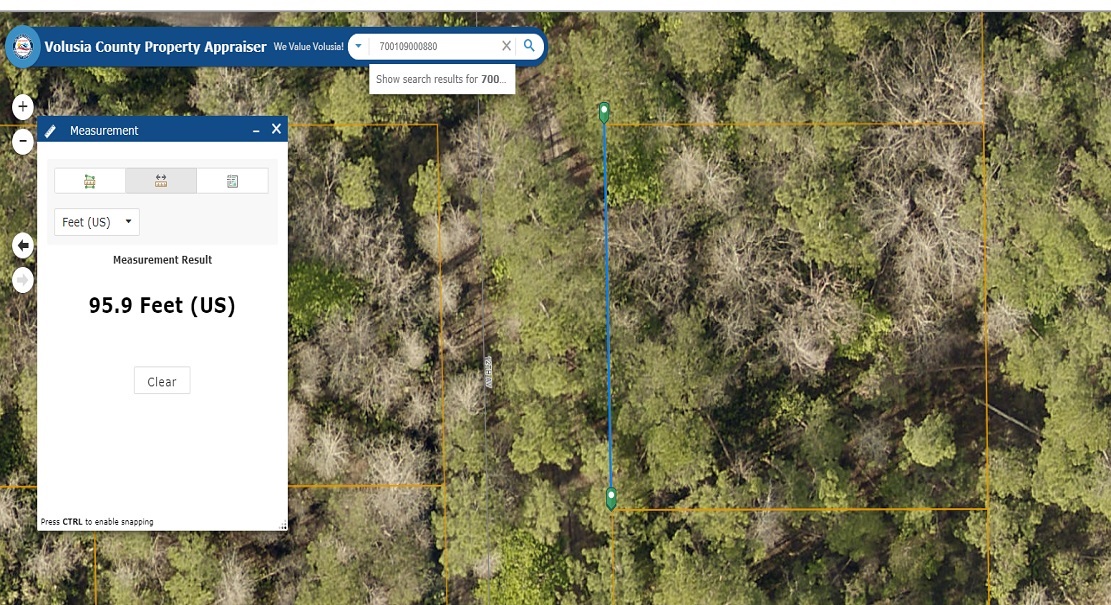Click the Show search results suggestion
The height and width of the screenshot is (605, 1111).
click(441, 79)
